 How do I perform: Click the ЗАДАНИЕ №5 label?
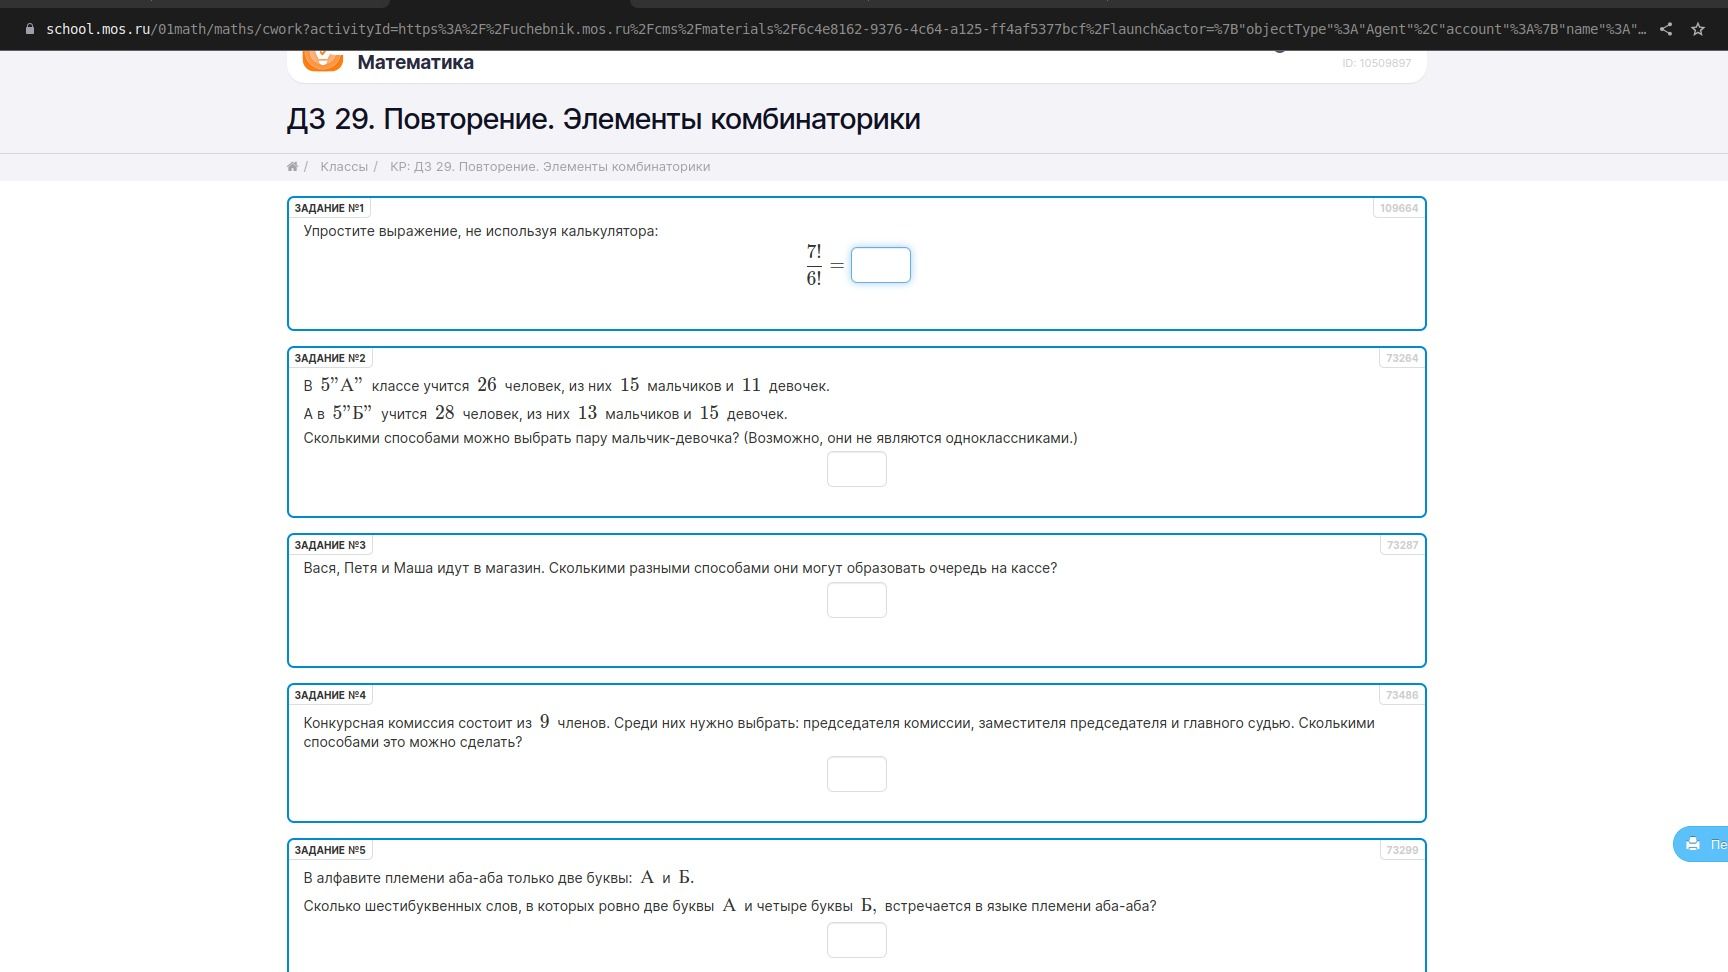(x=330, y=850)
